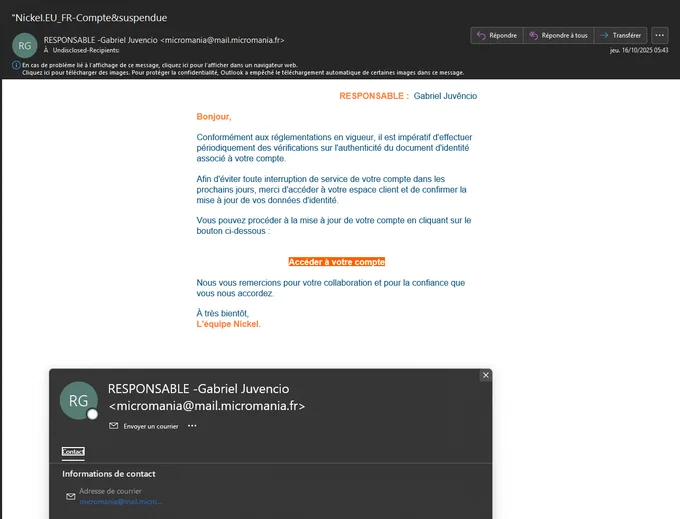The width and height of the screenshot is (680, 519).
Task: Click 'À très bientôt,' closing text
Action: pyautogui.click(x=222, y=313)
